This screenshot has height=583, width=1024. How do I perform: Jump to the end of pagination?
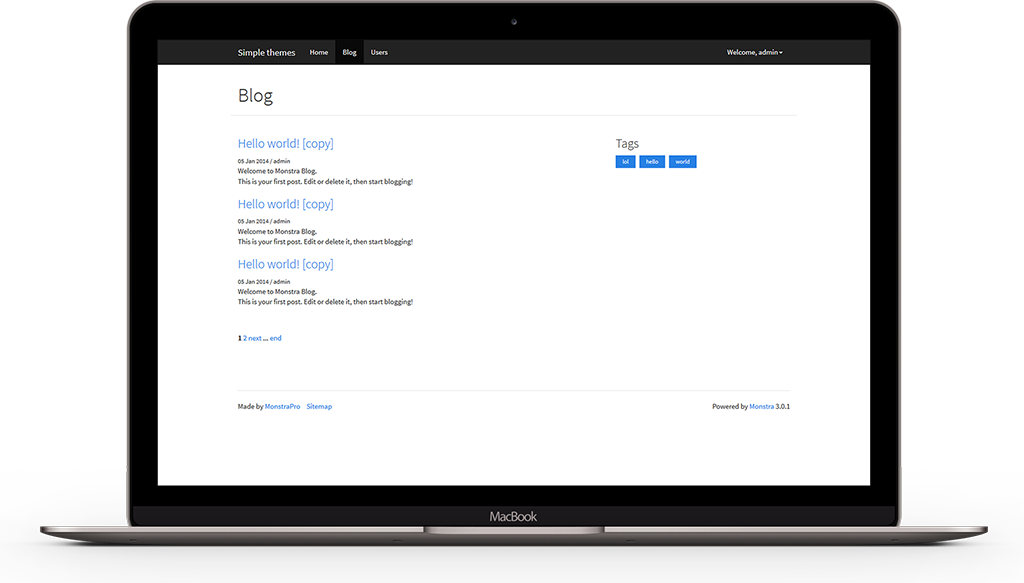tap(276, 338)
